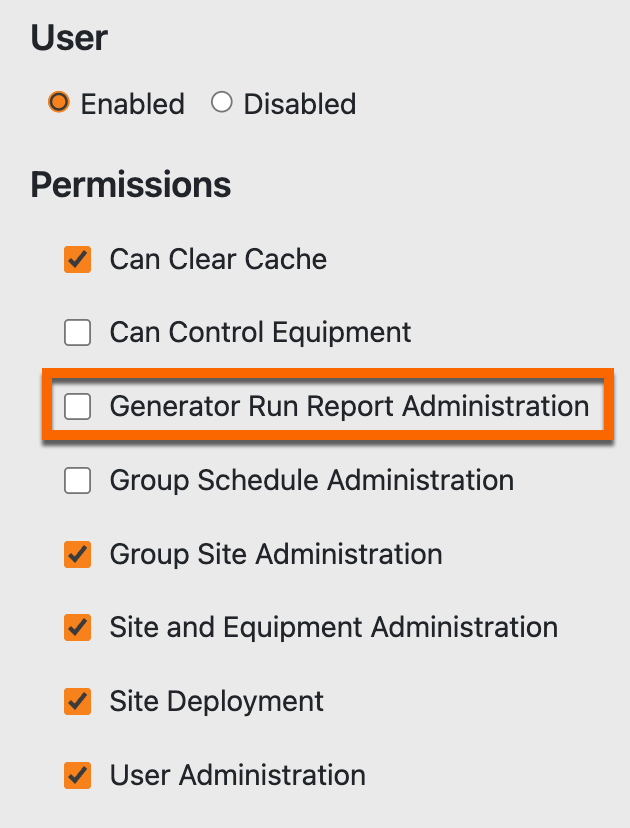Disable Site and Equipment Administration checkbox
The width and height of the screenshot is (630, 828).
77,628
